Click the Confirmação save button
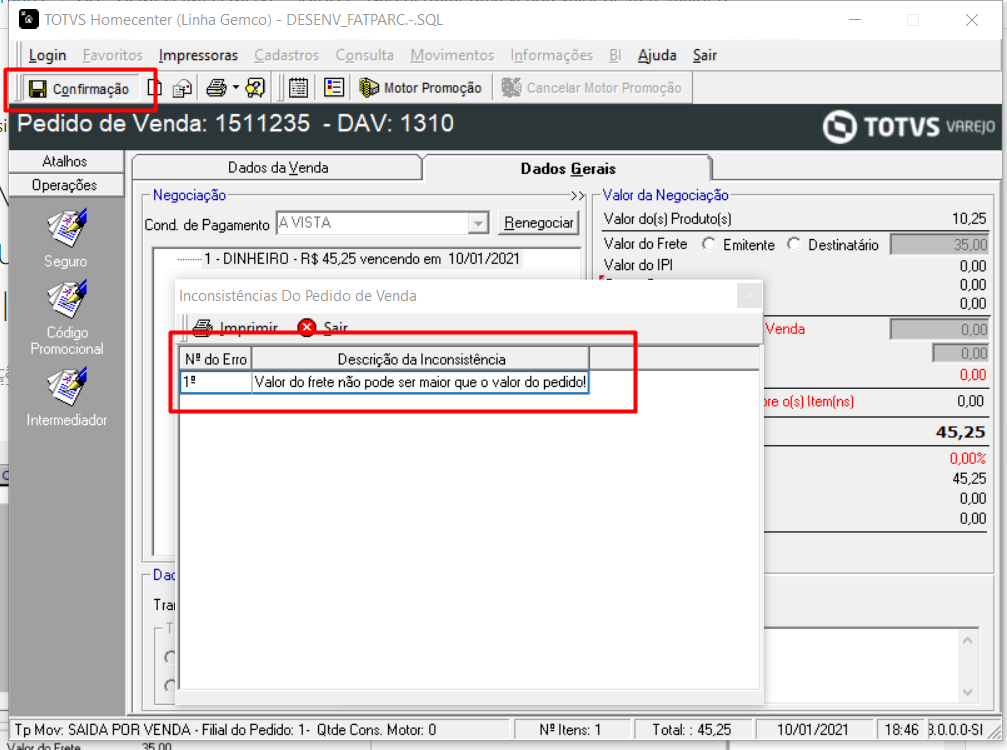The image size is (1007, 750). [x=80, y=89]
